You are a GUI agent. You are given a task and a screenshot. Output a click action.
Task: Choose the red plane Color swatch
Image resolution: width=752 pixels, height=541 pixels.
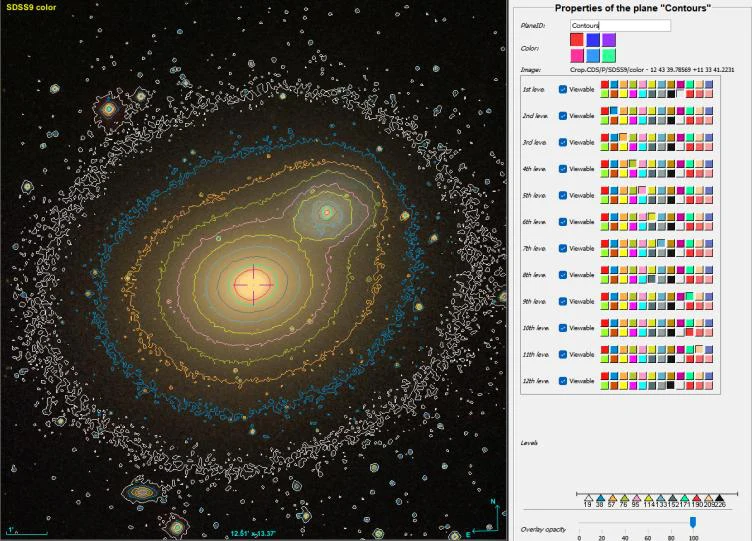click(577, 39)
